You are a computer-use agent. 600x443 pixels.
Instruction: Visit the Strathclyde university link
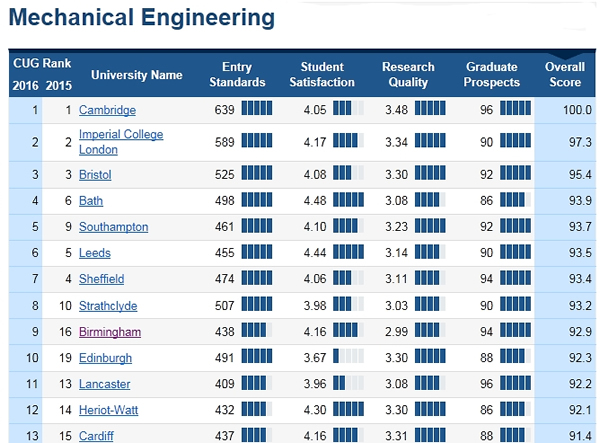point(108,305)
